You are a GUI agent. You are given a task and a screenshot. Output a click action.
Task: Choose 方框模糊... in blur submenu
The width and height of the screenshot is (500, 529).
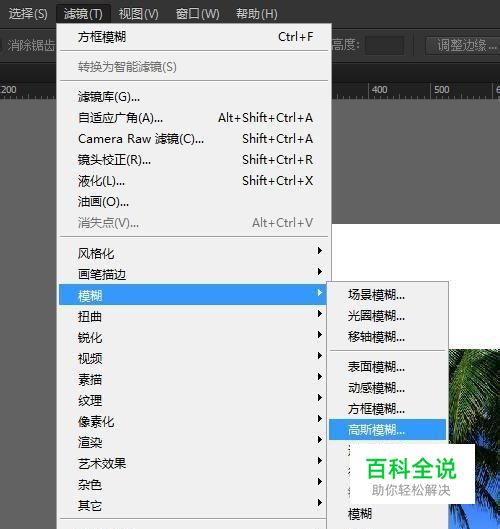tap(388, 409)
